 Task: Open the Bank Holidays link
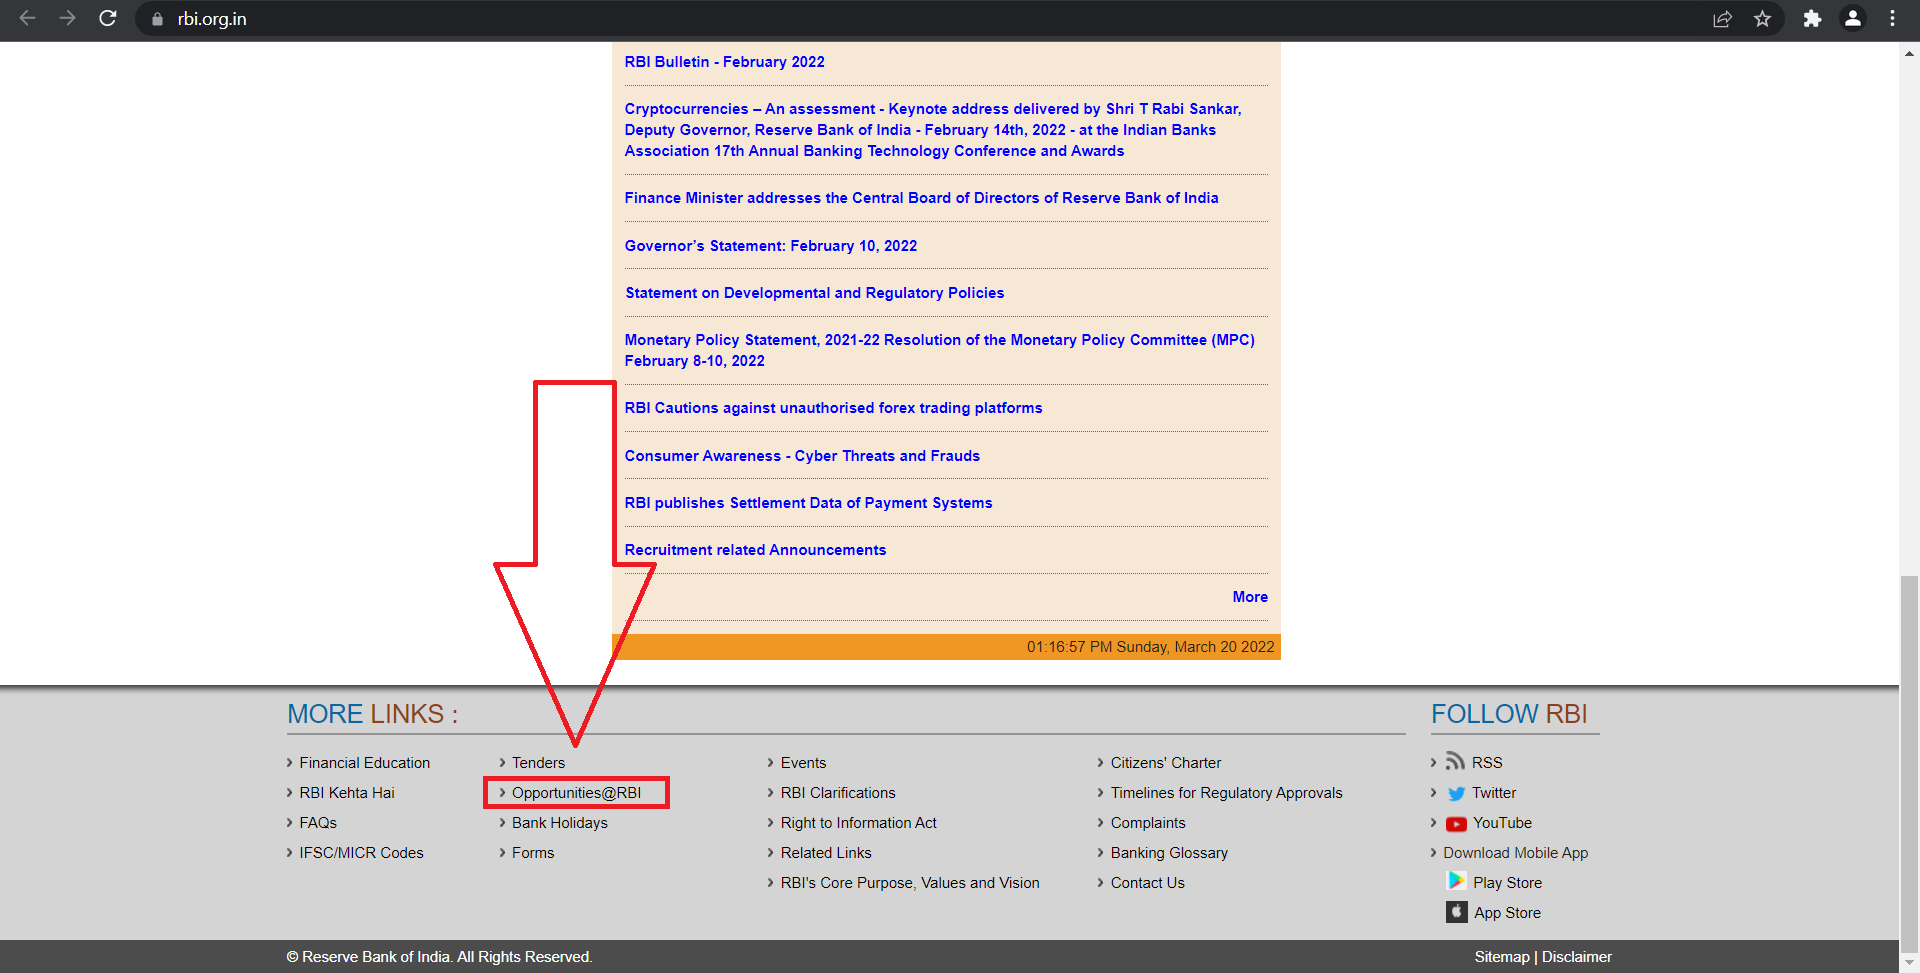(559, 823)
